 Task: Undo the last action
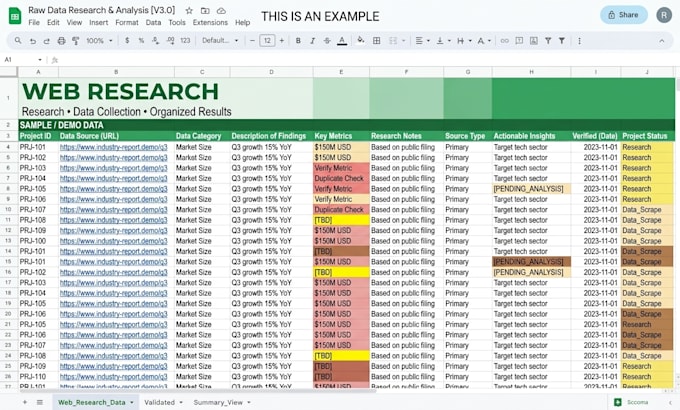click(33, 41)
